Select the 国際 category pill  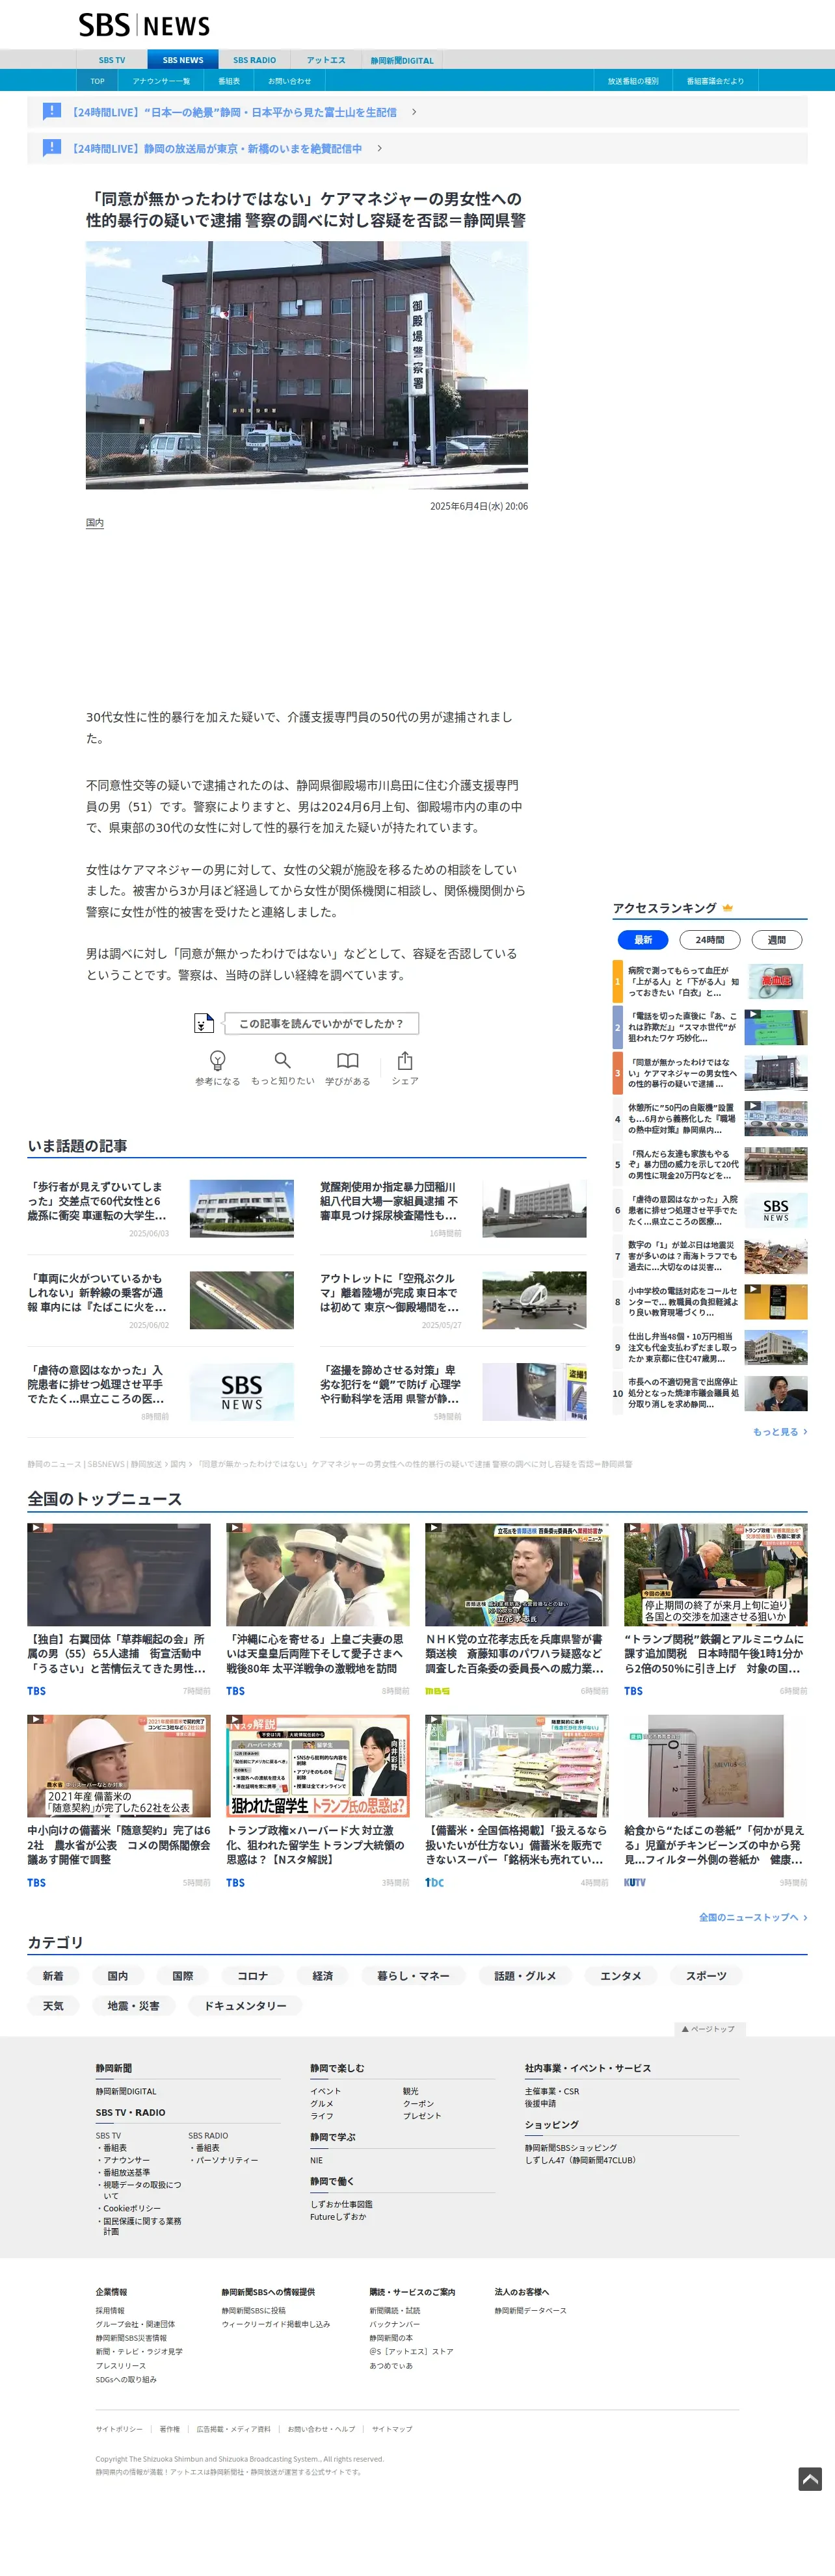pyautogui.click(x=183, y=1975)
